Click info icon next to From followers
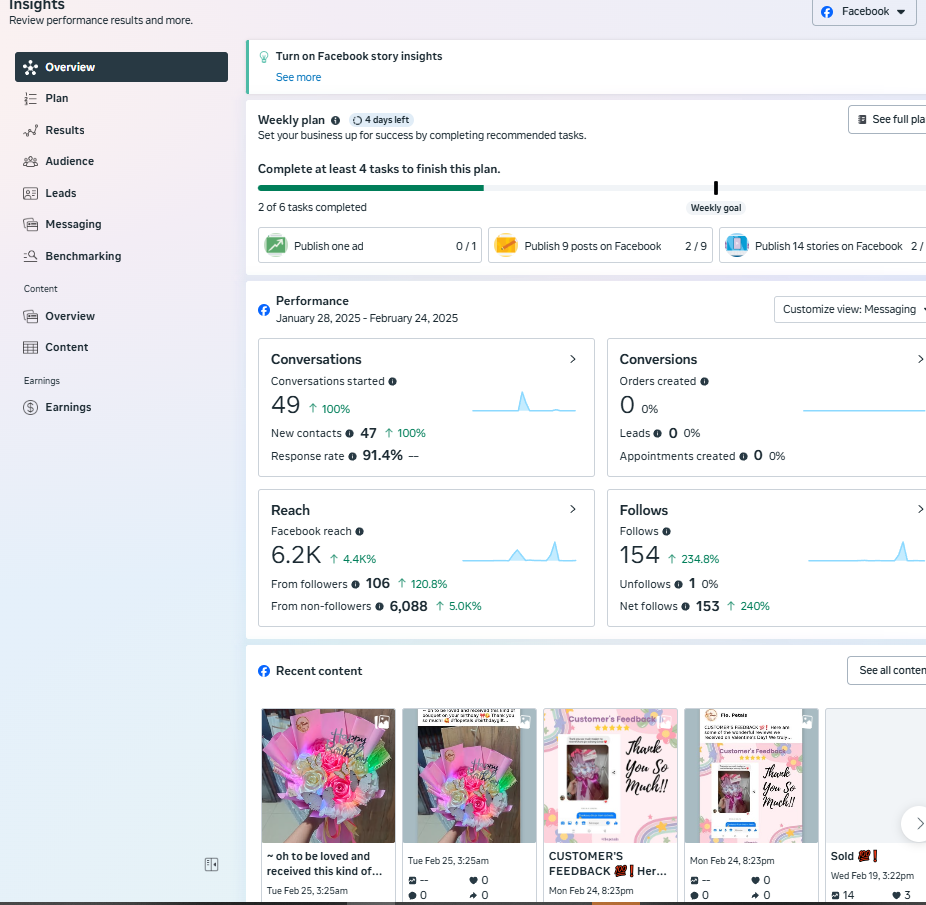This screenshot has width=926, height=905. point(356,584)
